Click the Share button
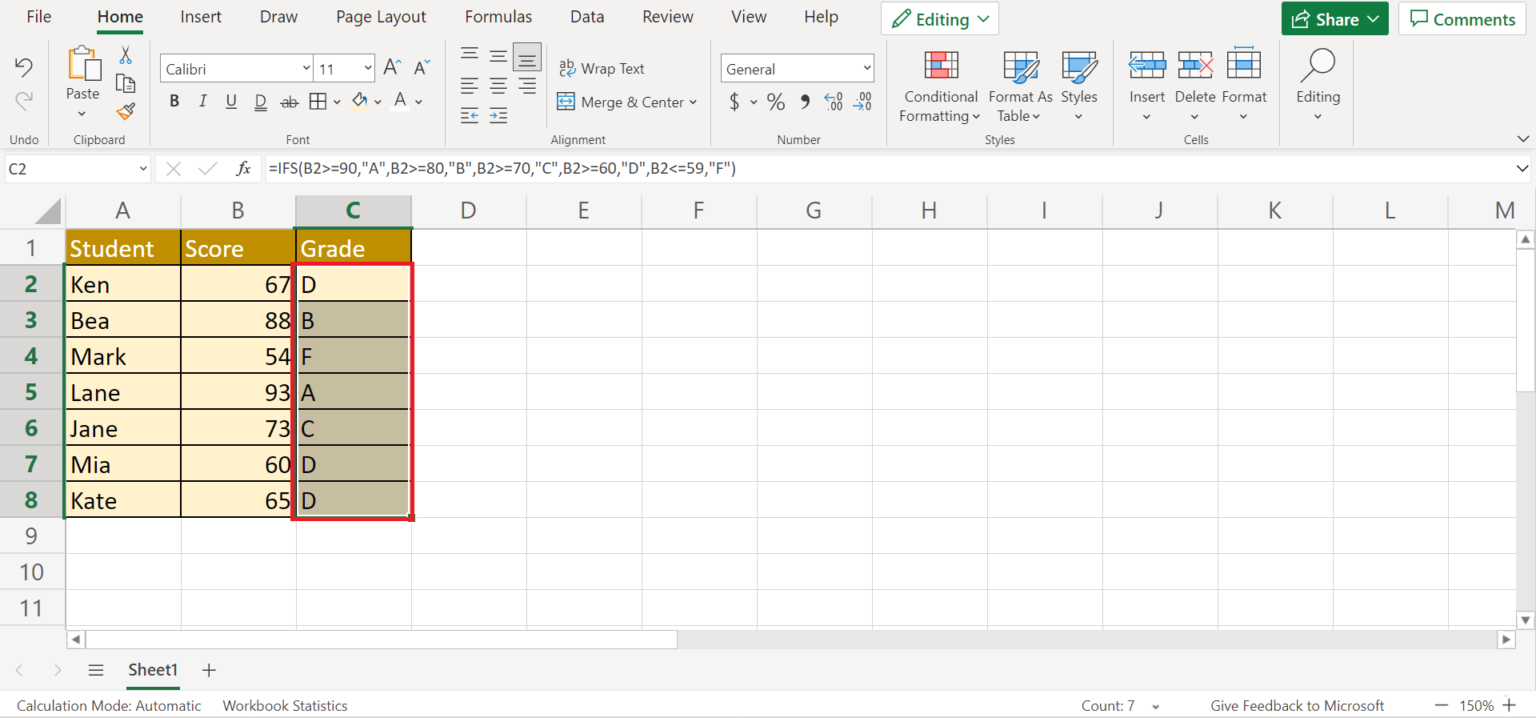The width and height of the screenshot is (1536, 718). [x=1334, y=18]
